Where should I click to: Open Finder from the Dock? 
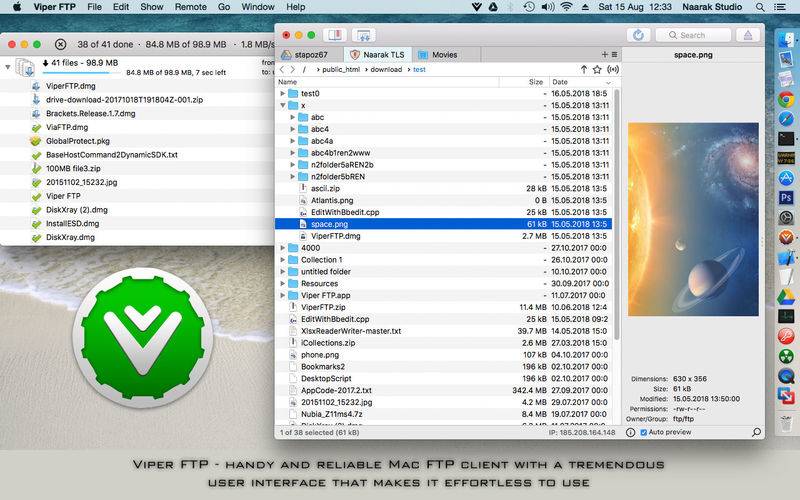click(x=786, y=40)
